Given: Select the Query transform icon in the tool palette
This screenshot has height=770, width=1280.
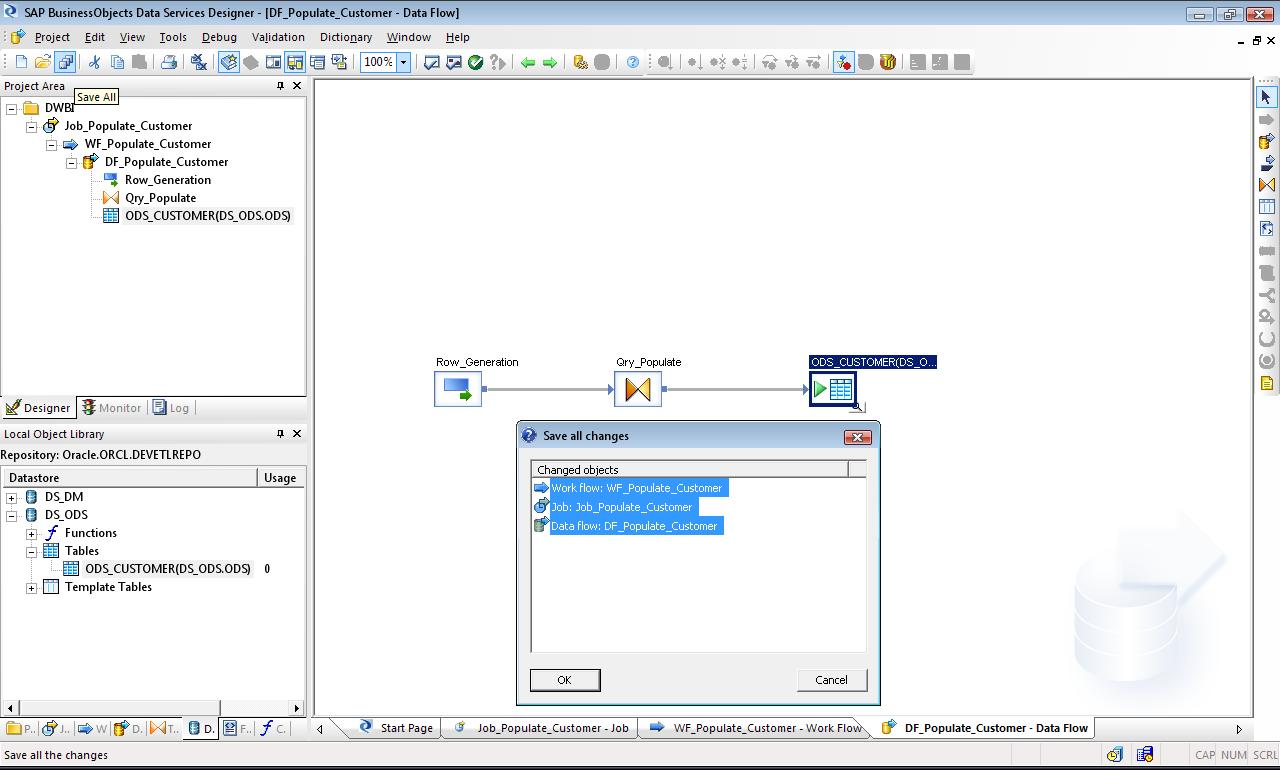Looking at the screenshot, I should (1266, 185).
